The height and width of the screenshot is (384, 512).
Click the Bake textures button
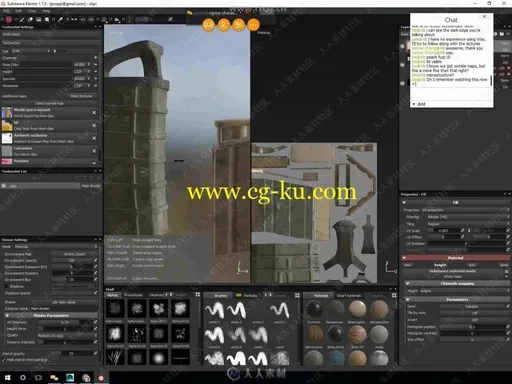[81, 96]
